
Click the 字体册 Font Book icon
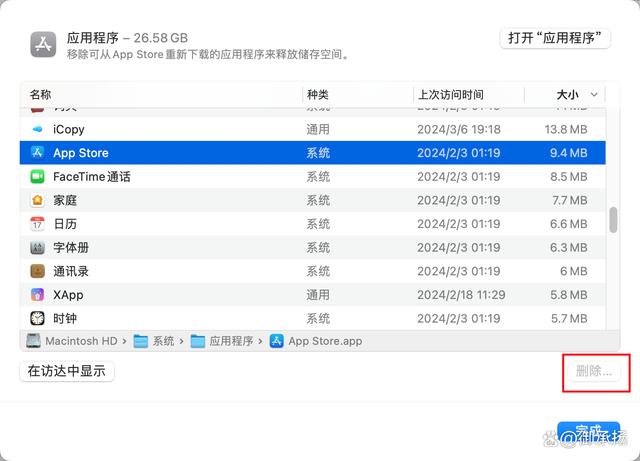[x=37, y=247]
